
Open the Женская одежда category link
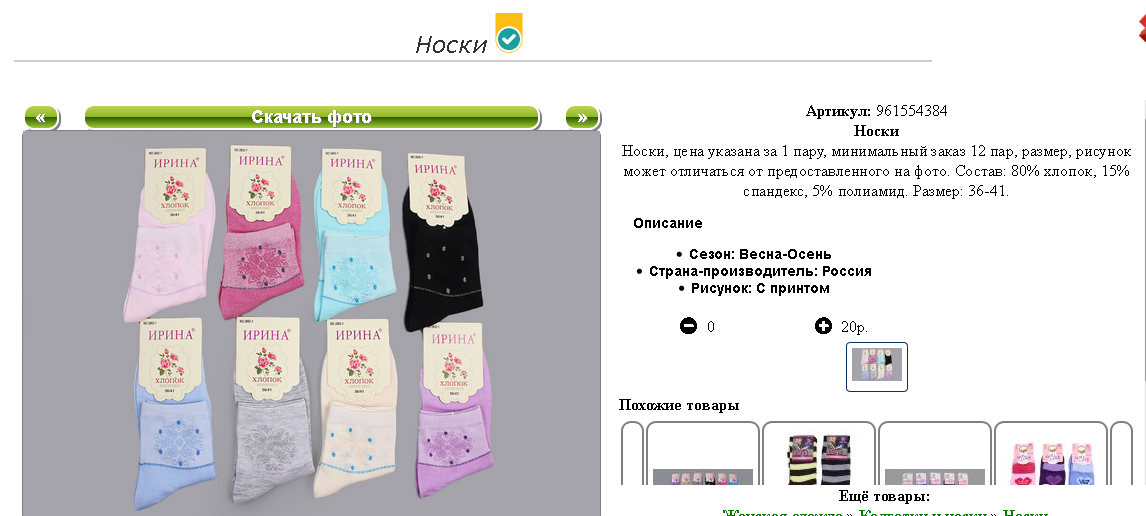tap(783, 512)
